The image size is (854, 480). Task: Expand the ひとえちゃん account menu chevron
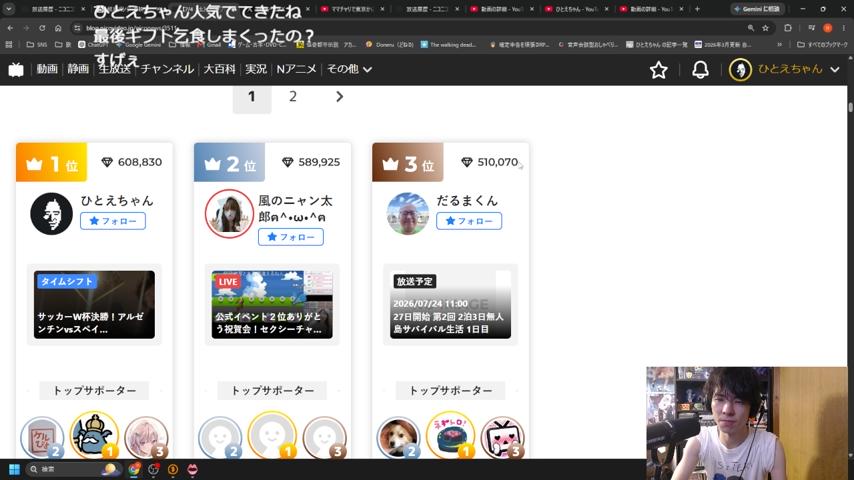(835, 70)
